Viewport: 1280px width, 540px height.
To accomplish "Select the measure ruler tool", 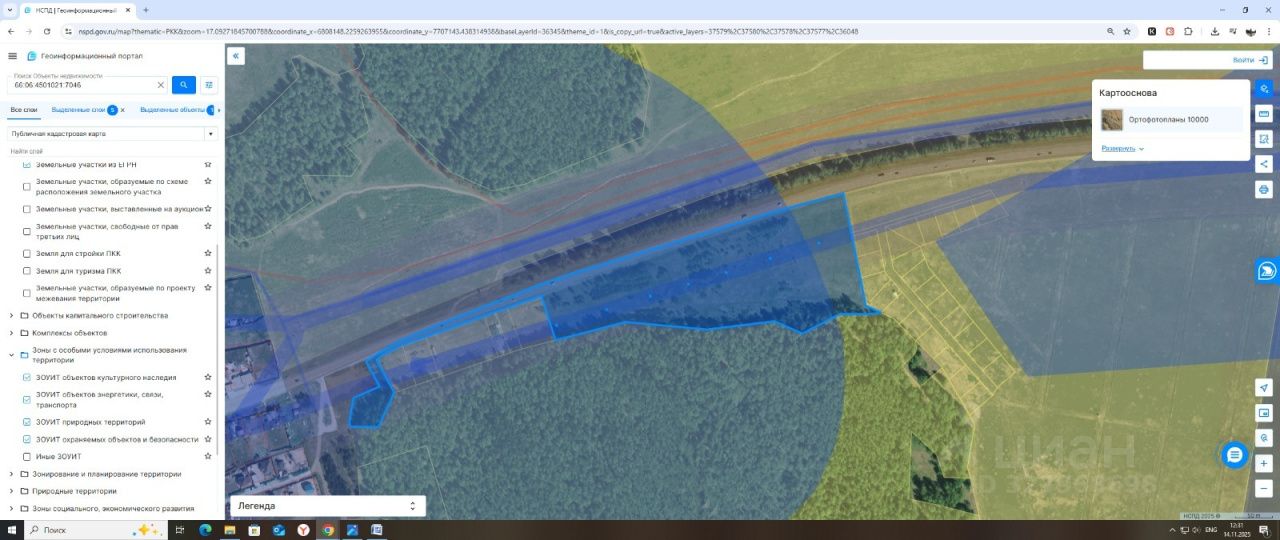I will coord(1264,113).
